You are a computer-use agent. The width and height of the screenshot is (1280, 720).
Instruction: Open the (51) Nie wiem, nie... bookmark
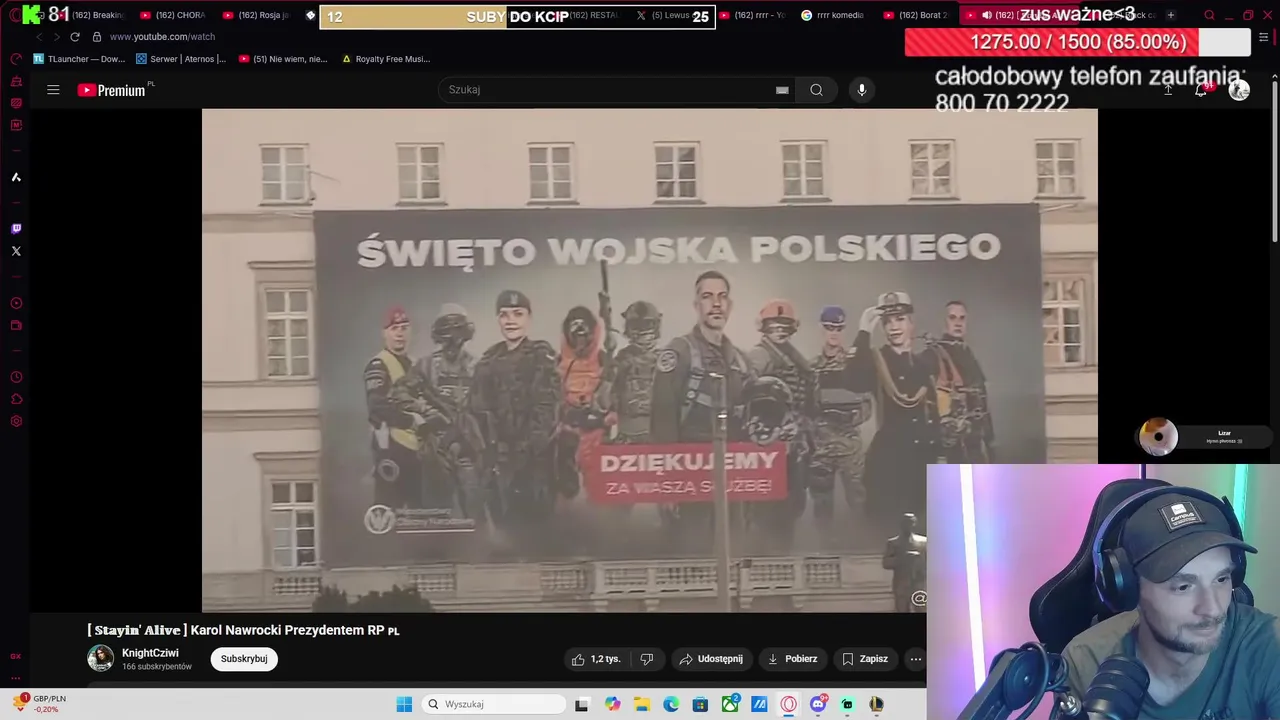point(283,59)
